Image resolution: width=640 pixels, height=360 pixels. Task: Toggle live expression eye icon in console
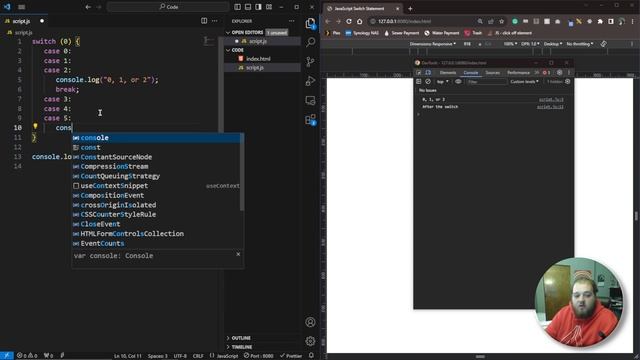click(458, 82)
